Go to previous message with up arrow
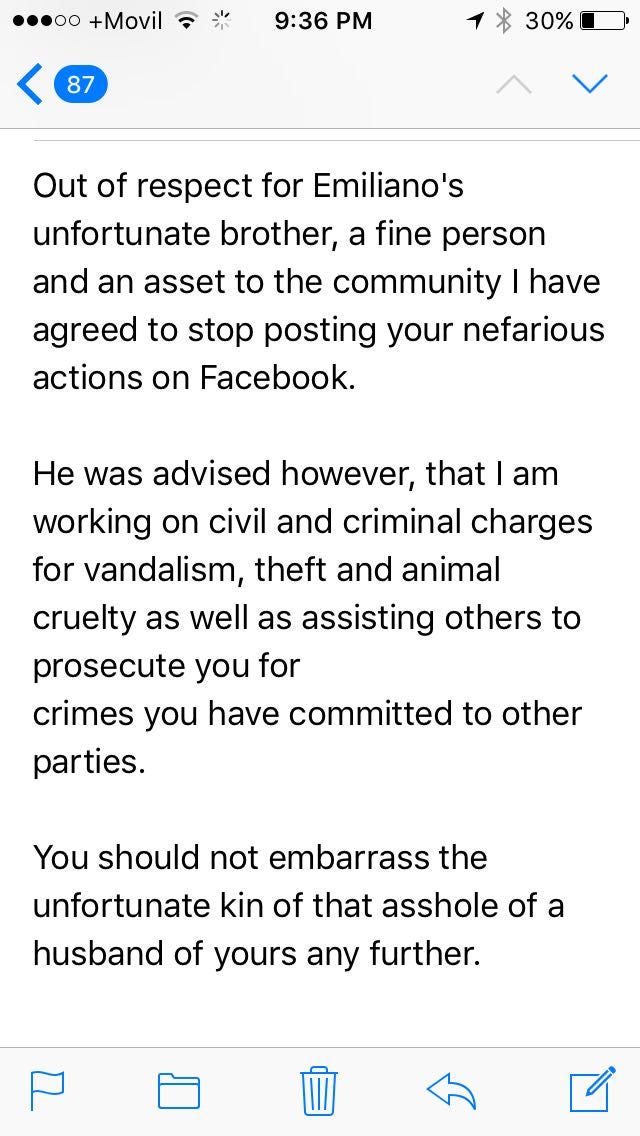 pos(514,85)
